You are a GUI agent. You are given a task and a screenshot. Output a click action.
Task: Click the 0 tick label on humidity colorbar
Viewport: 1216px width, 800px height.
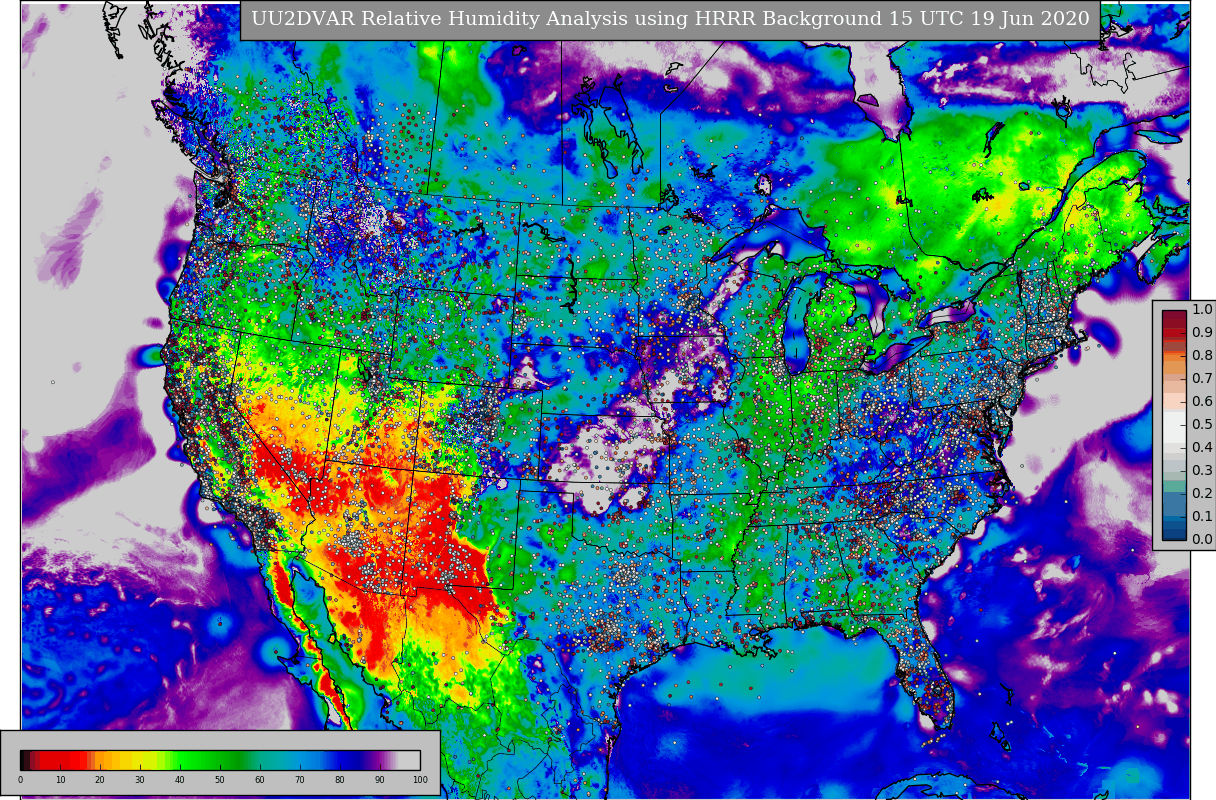coord(20,780)
